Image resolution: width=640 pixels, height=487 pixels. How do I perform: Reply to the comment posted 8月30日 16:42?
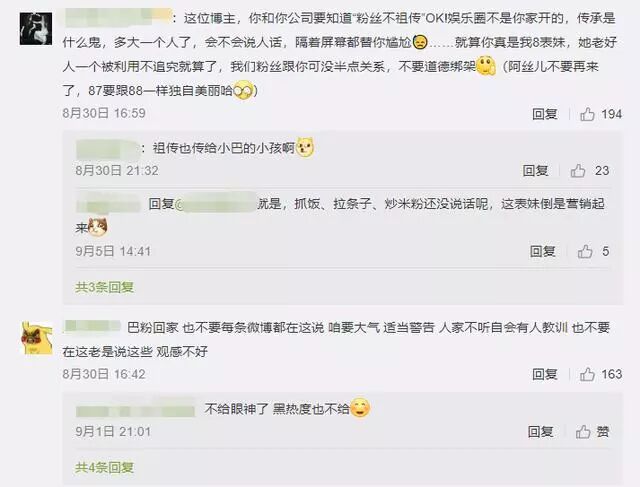click(x=545, y=374)
